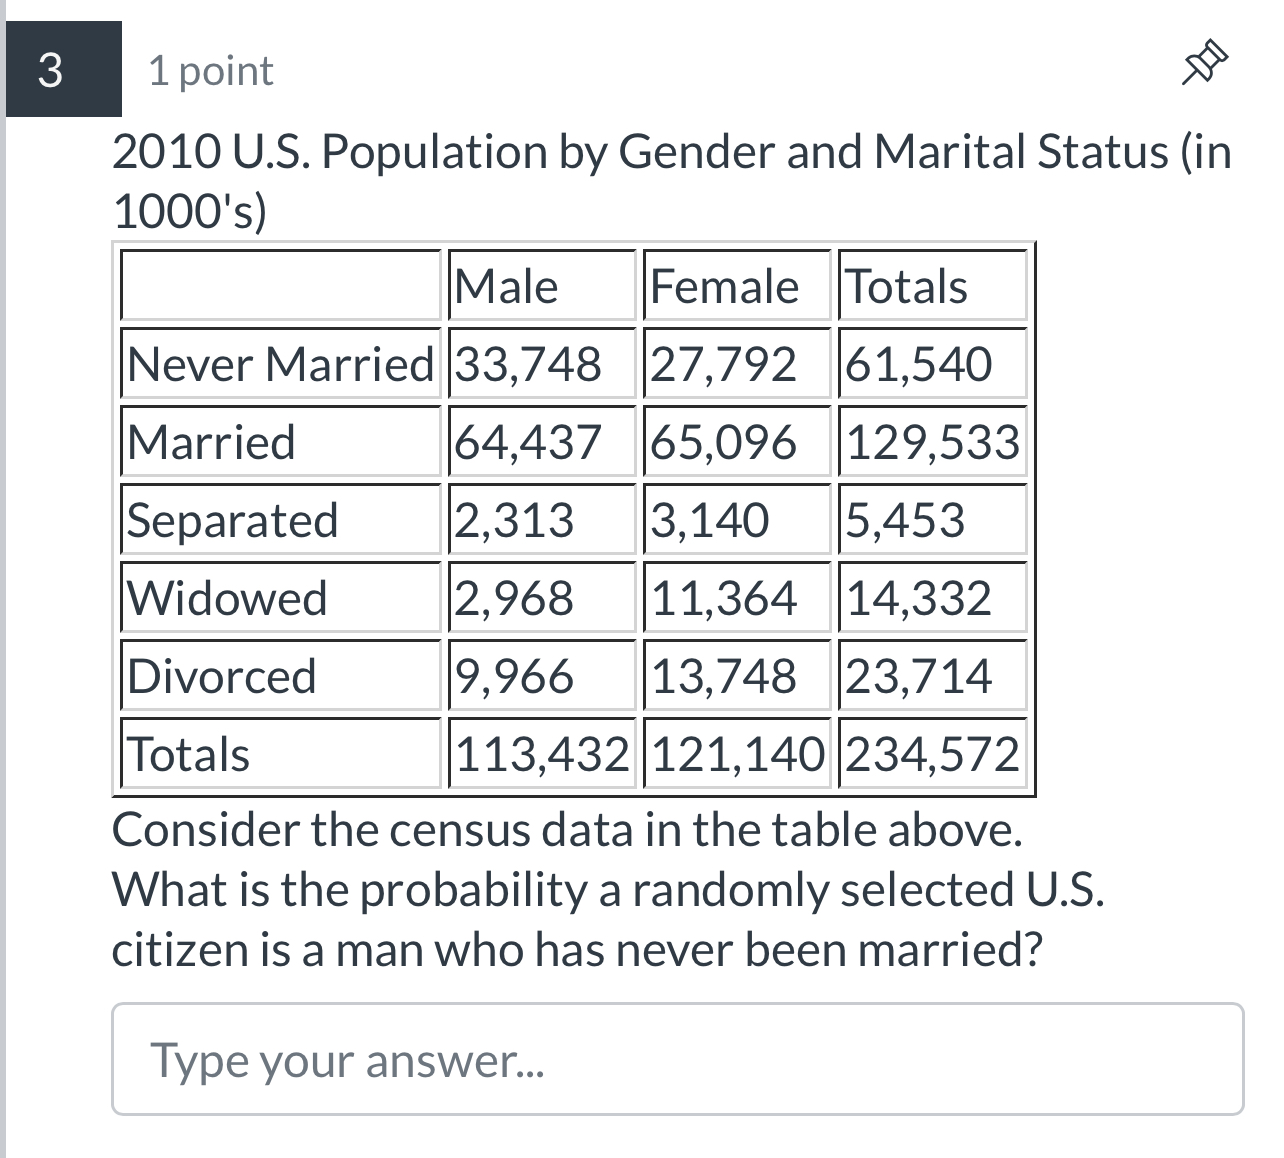Click the 'Married' row label
Viewport: 1284px width, 1158px height.
click(x=211, y=441)
